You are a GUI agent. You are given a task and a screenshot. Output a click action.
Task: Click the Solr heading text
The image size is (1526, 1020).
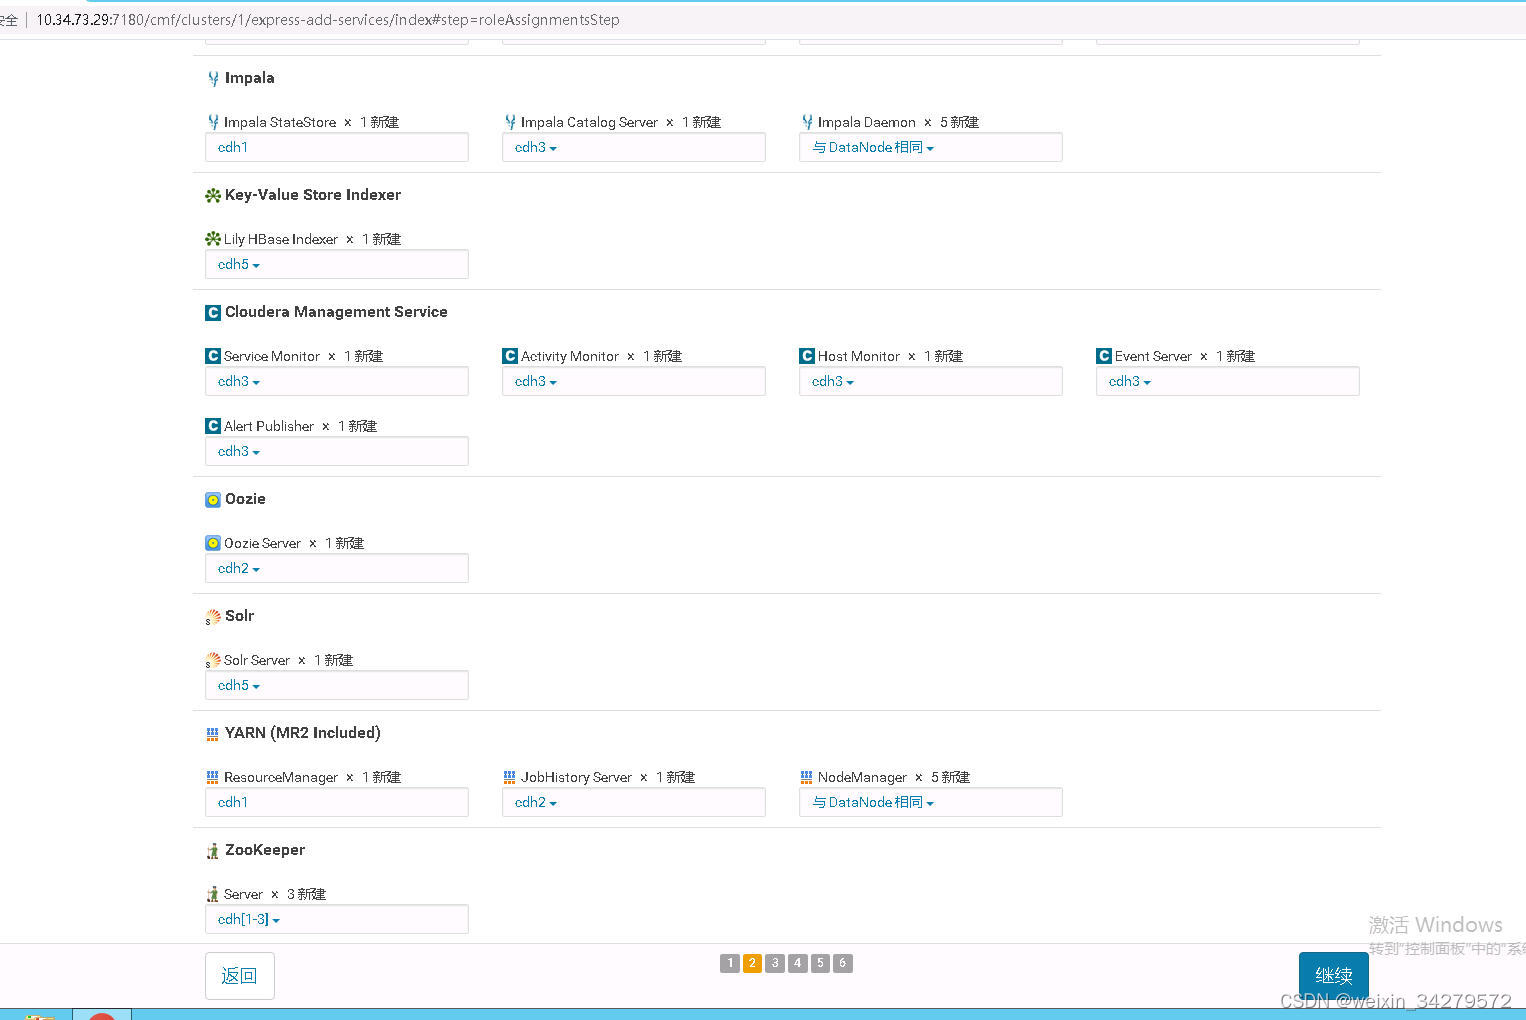(240, 616)
